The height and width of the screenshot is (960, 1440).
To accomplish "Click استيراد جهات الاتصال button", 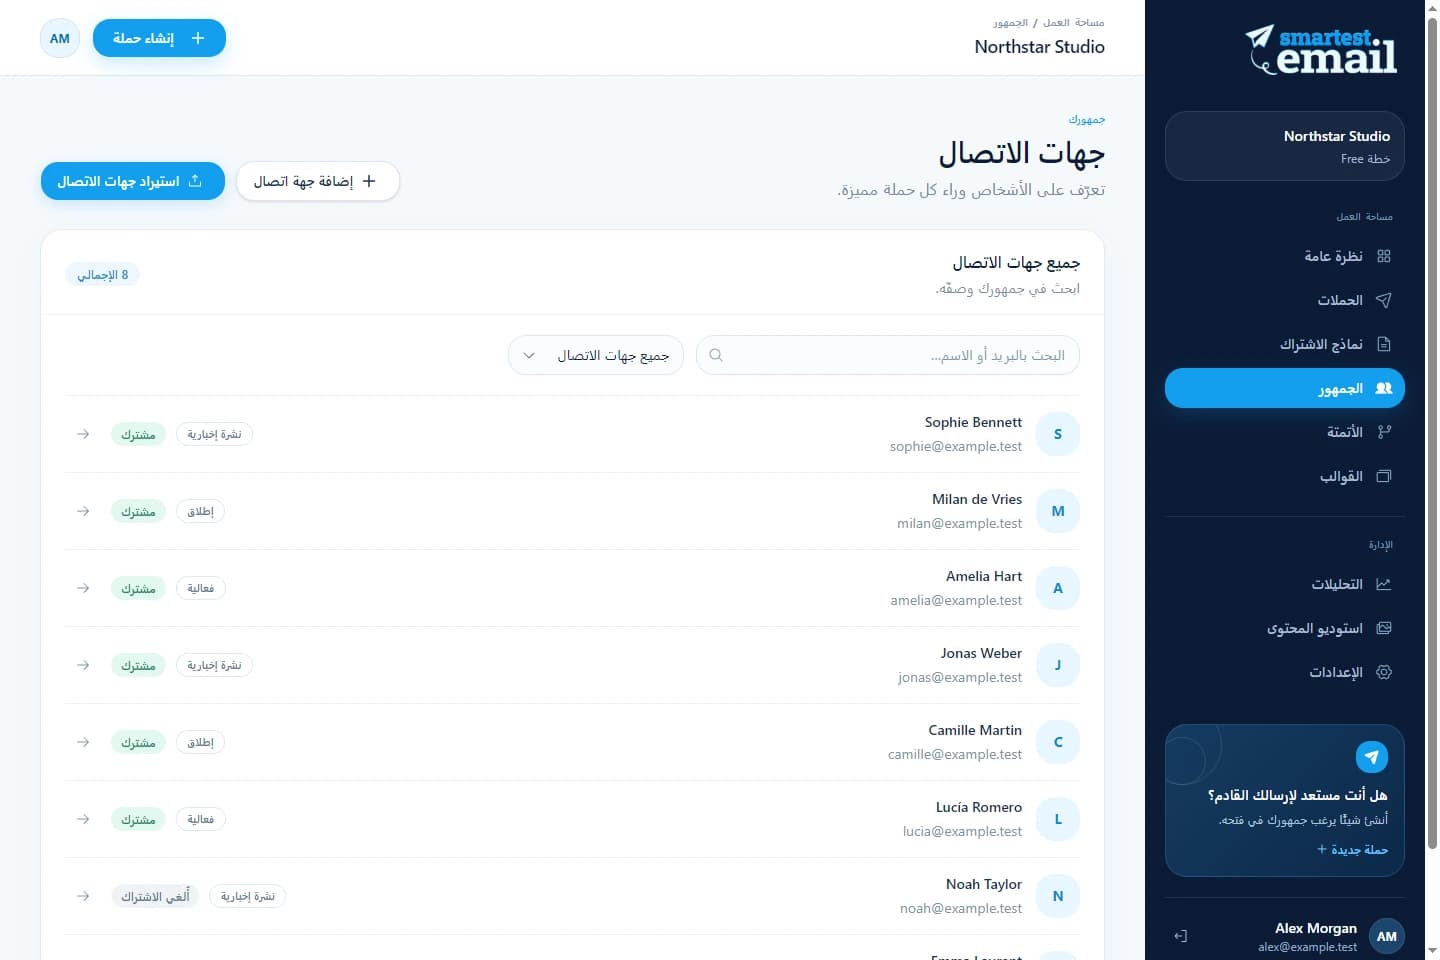I will click(x=133, y=181).
